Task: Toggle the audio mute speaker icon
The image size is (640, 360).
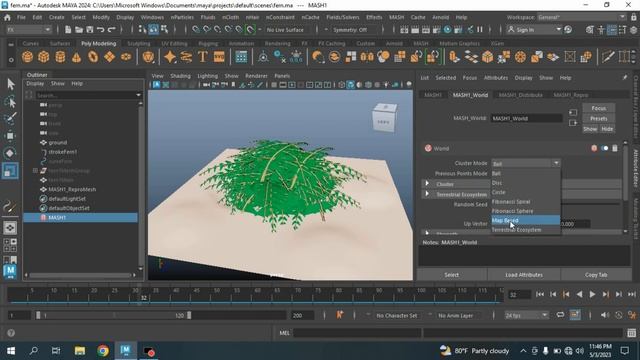Action: point(605,315)
